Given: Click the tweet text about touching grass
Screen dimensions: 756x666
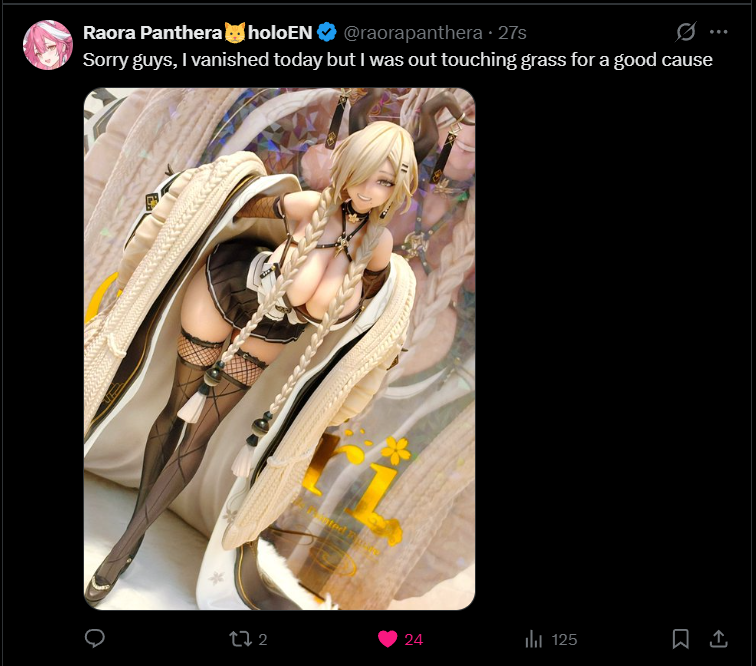Looking at the screenshot, I should (398, 60).
